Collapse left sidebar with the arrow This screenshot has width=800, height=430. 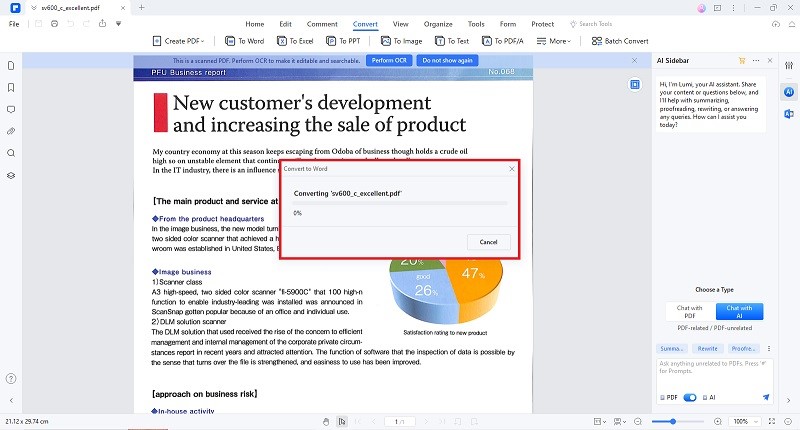click(x=11, y=400)
